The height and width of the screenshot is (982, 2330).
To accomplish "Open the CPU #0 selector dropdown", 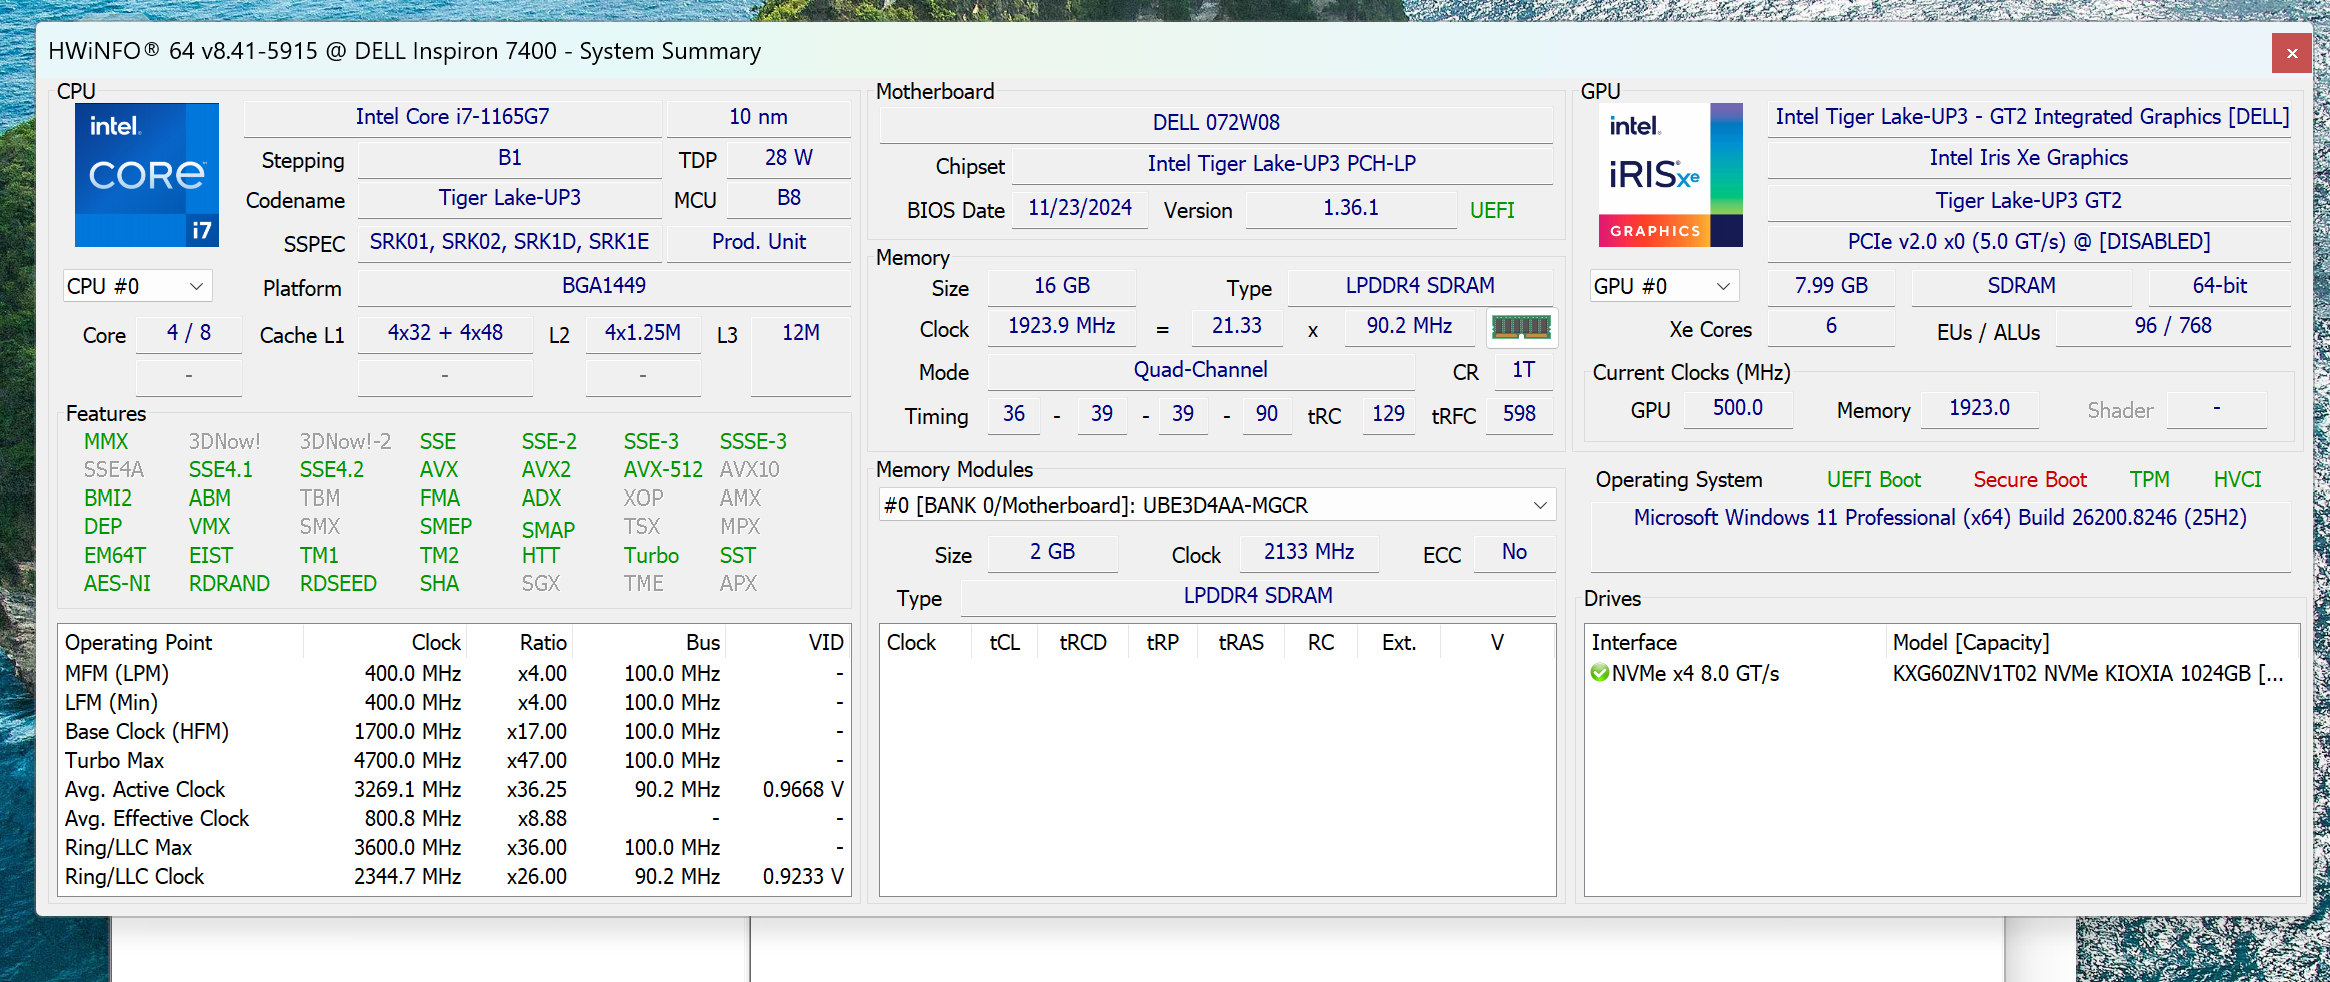I will (x=137, y=286).
